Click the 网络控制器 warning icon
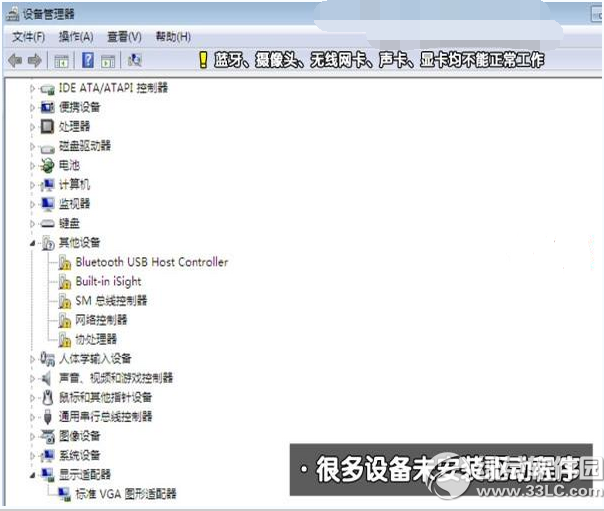 65,320
